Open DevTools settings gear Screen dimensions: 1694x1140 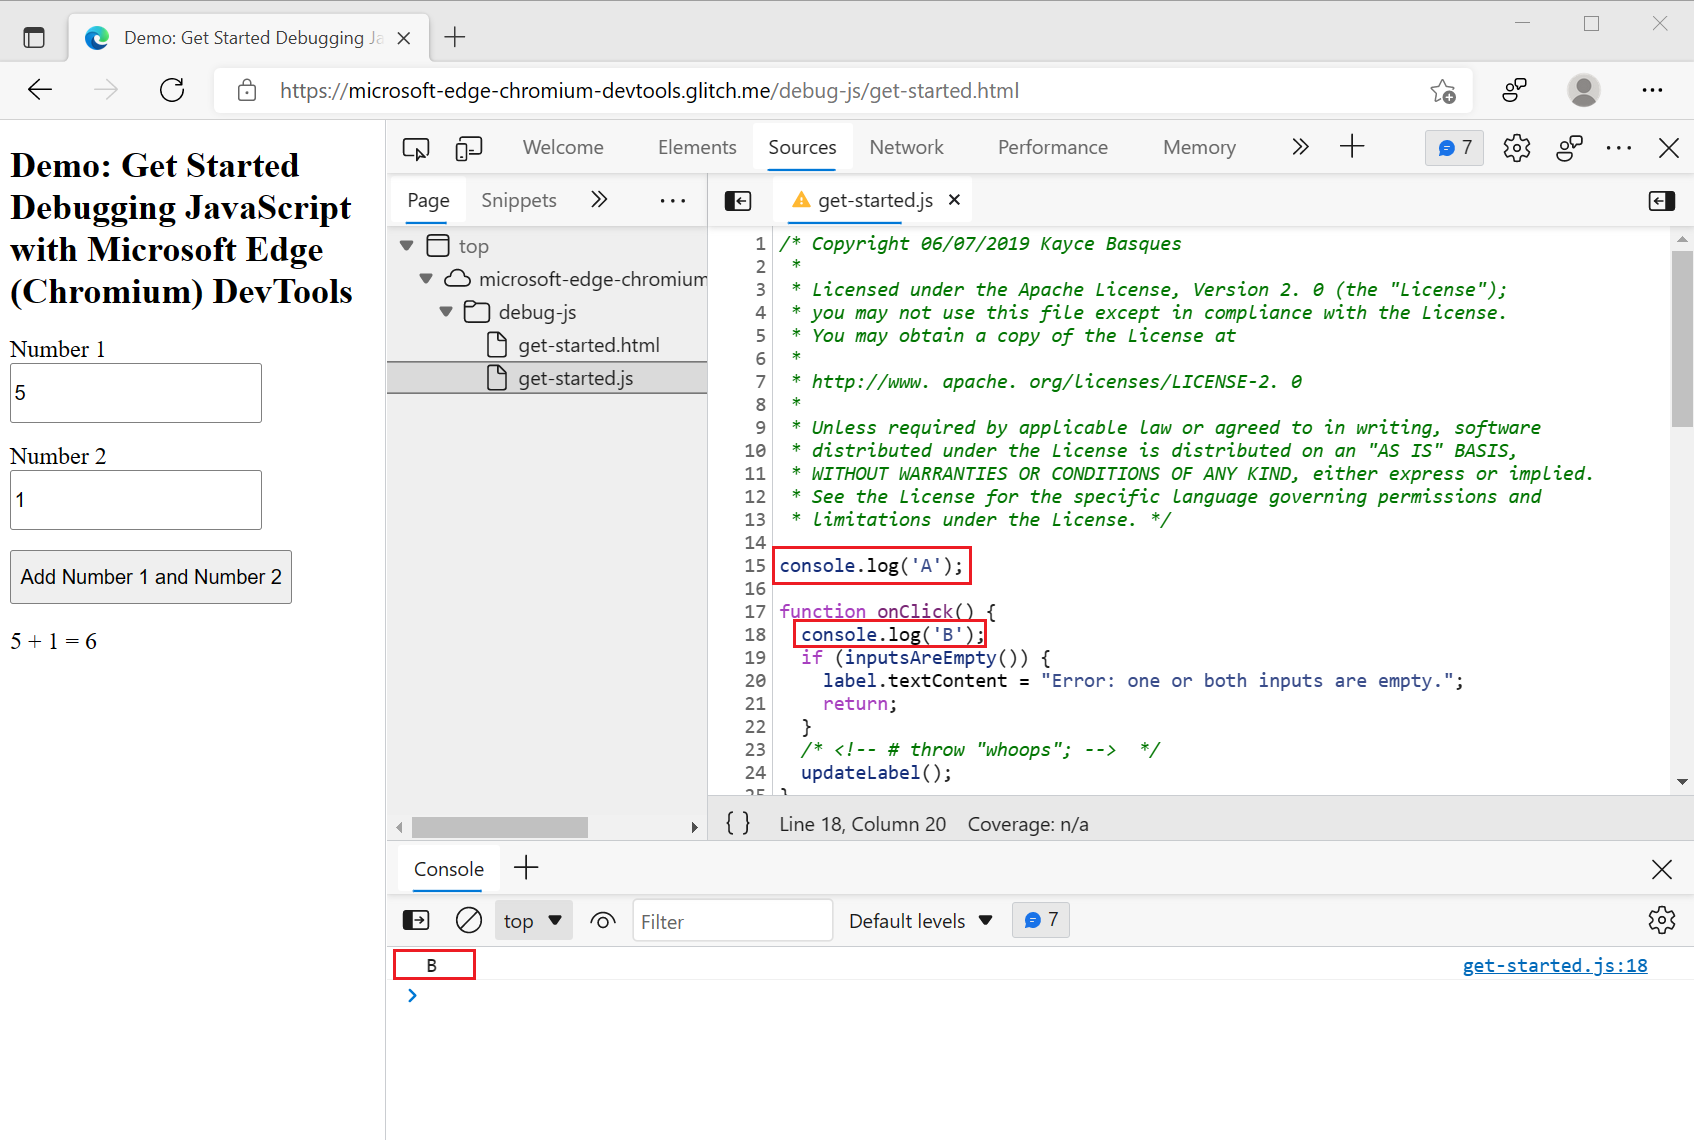tap(1516, 147)
